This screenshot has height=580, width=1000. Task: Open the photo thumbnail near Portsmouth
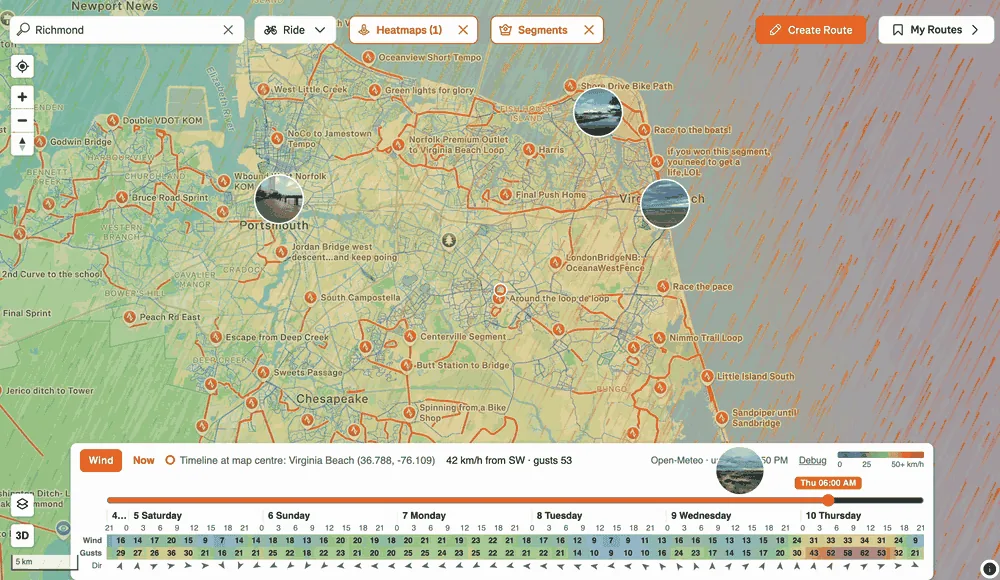[x=279, y=199]
